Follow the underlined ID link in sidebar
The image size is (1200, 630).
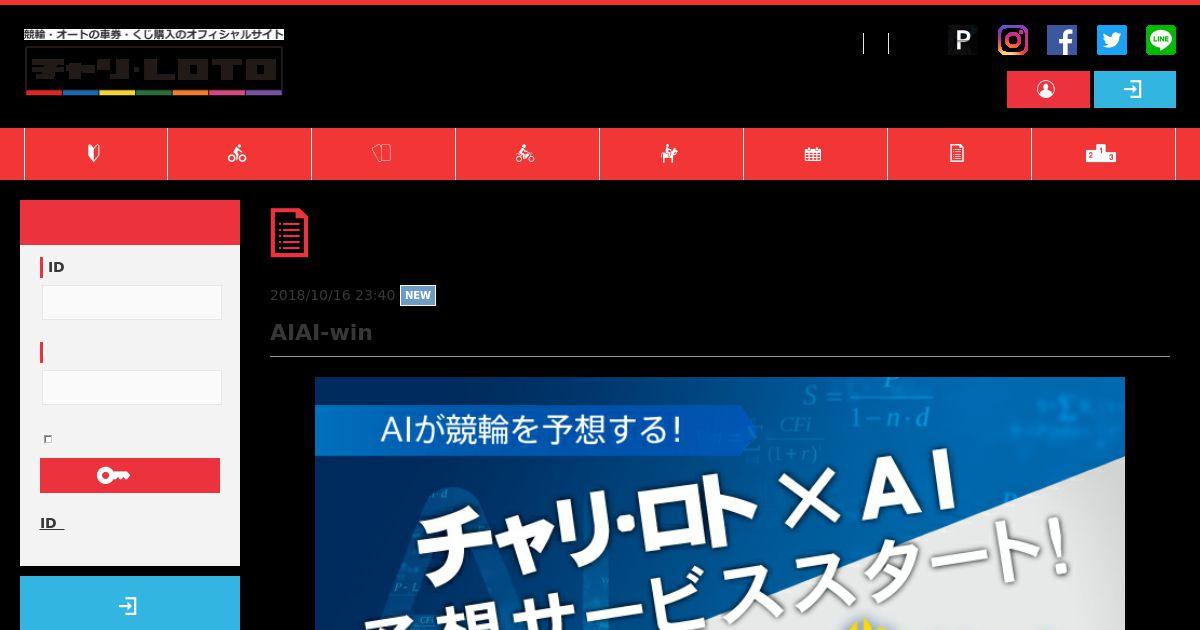point(52,523)
